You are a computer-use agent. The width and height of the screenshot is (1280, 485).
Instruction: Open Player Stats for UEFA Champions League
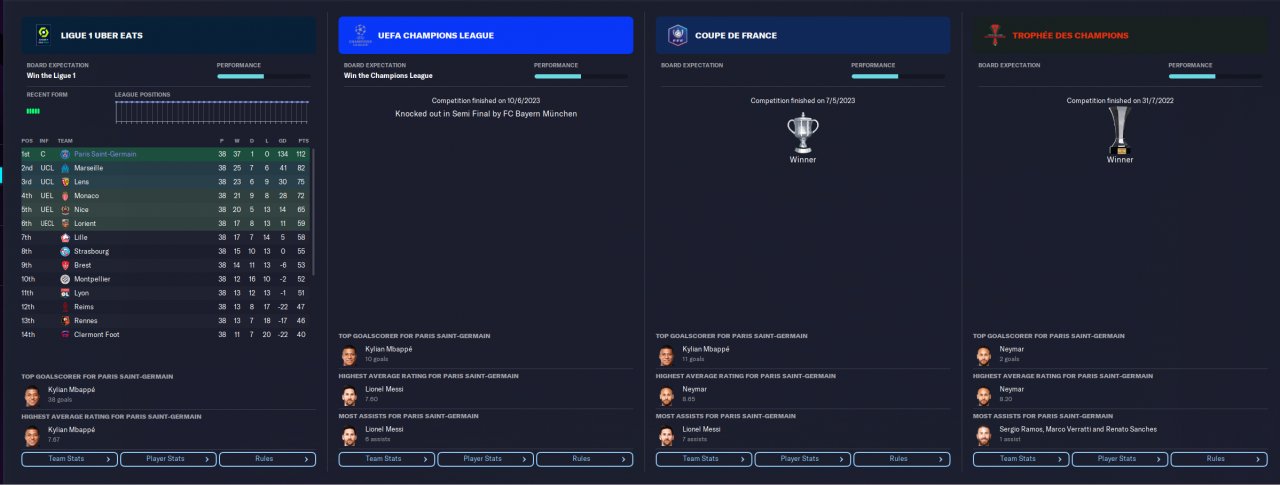pos(484,459)
